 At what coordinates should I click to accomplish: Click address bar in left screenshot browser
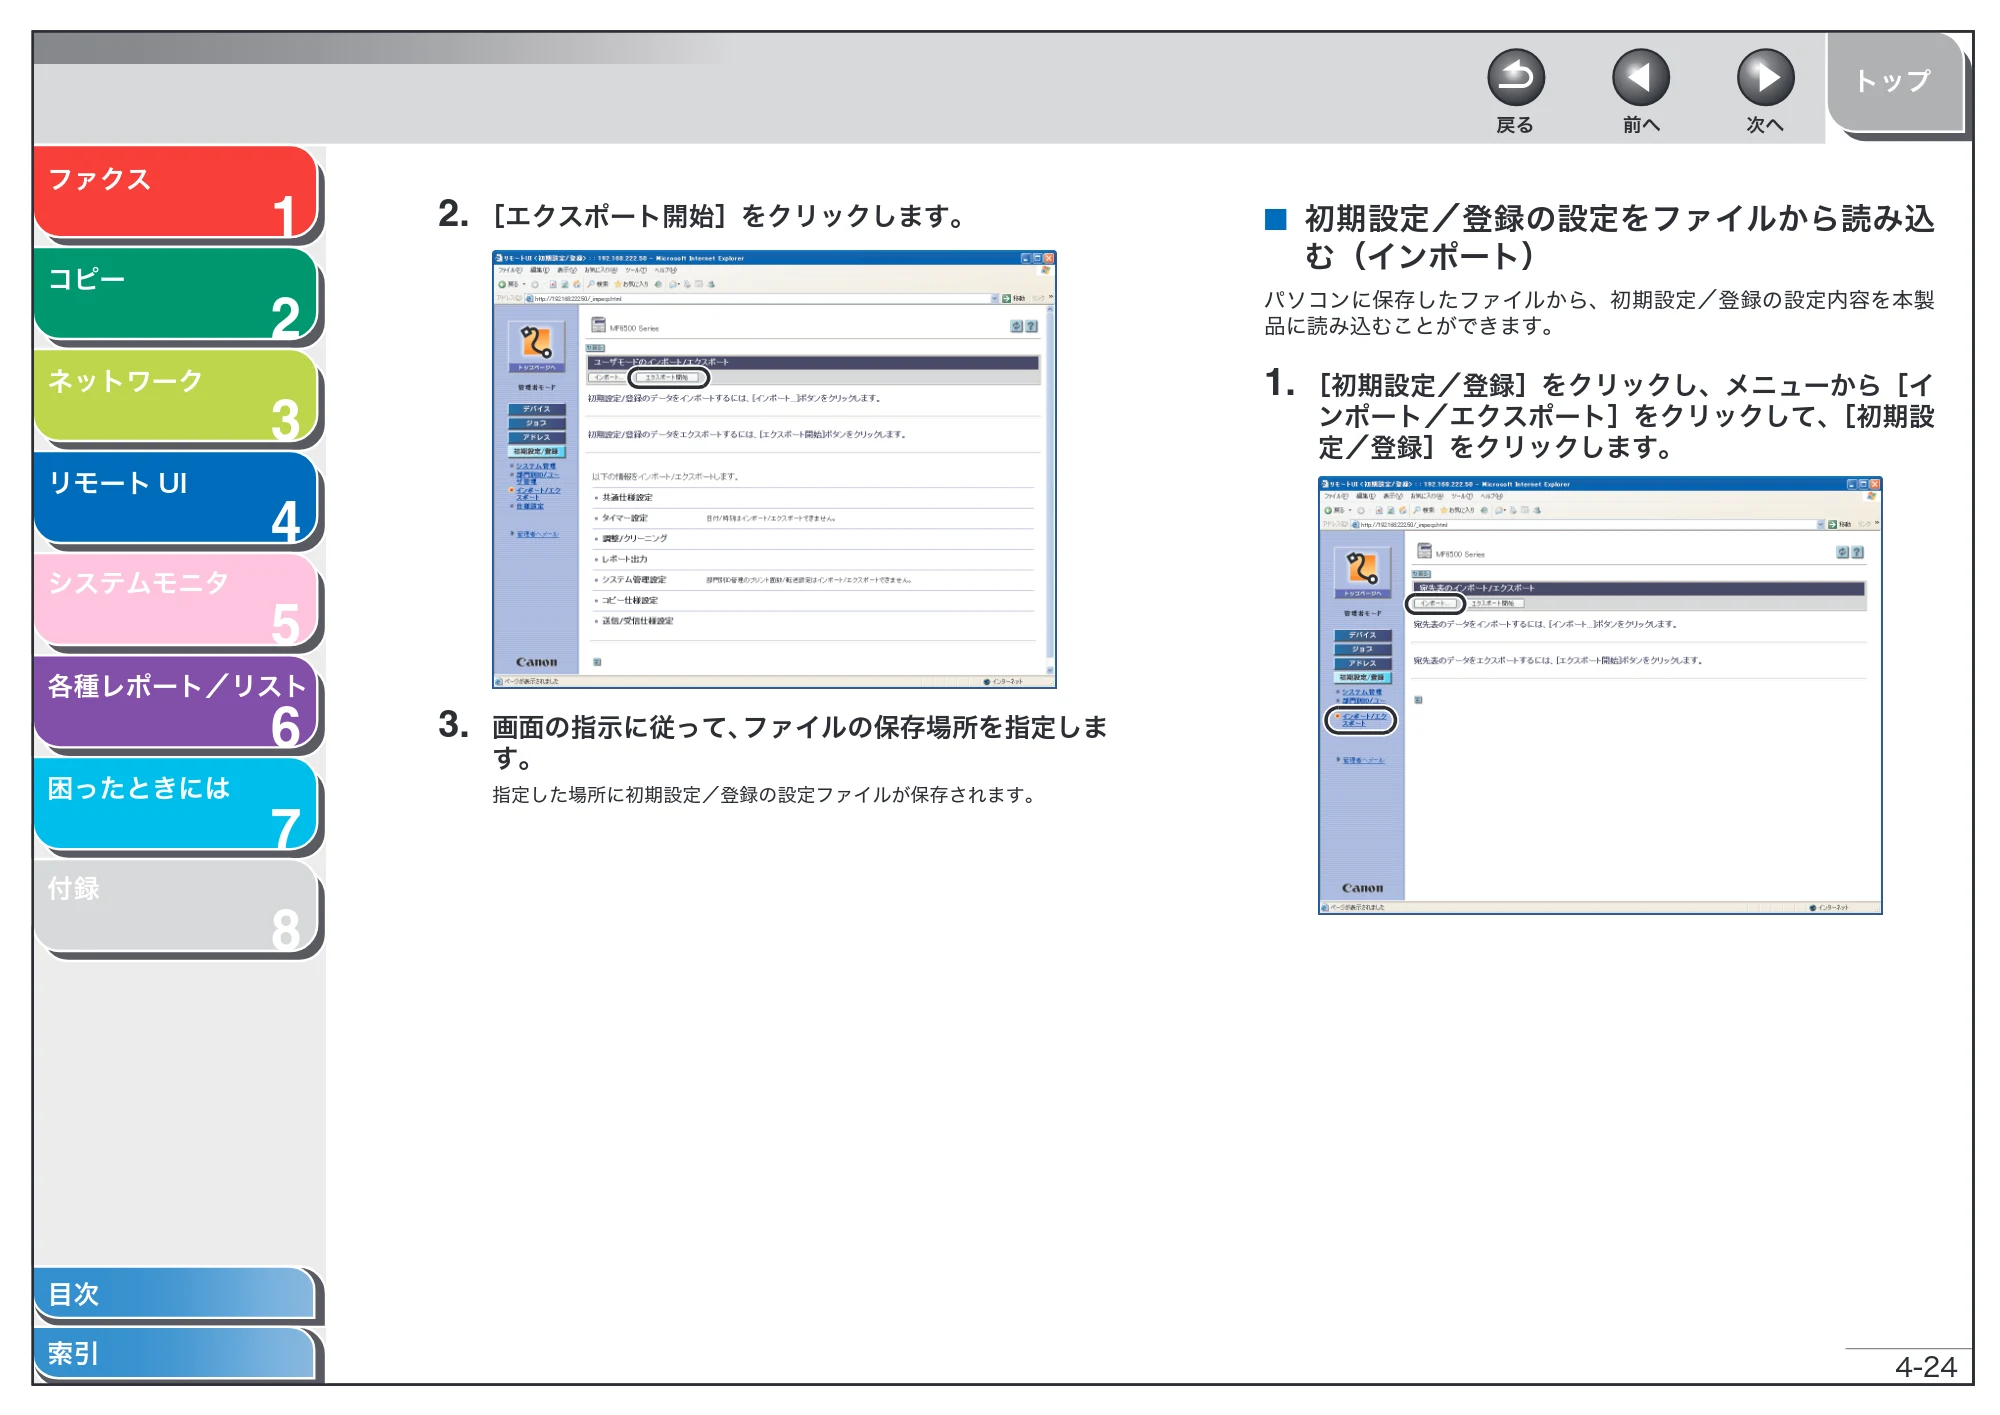click(762, 298)
